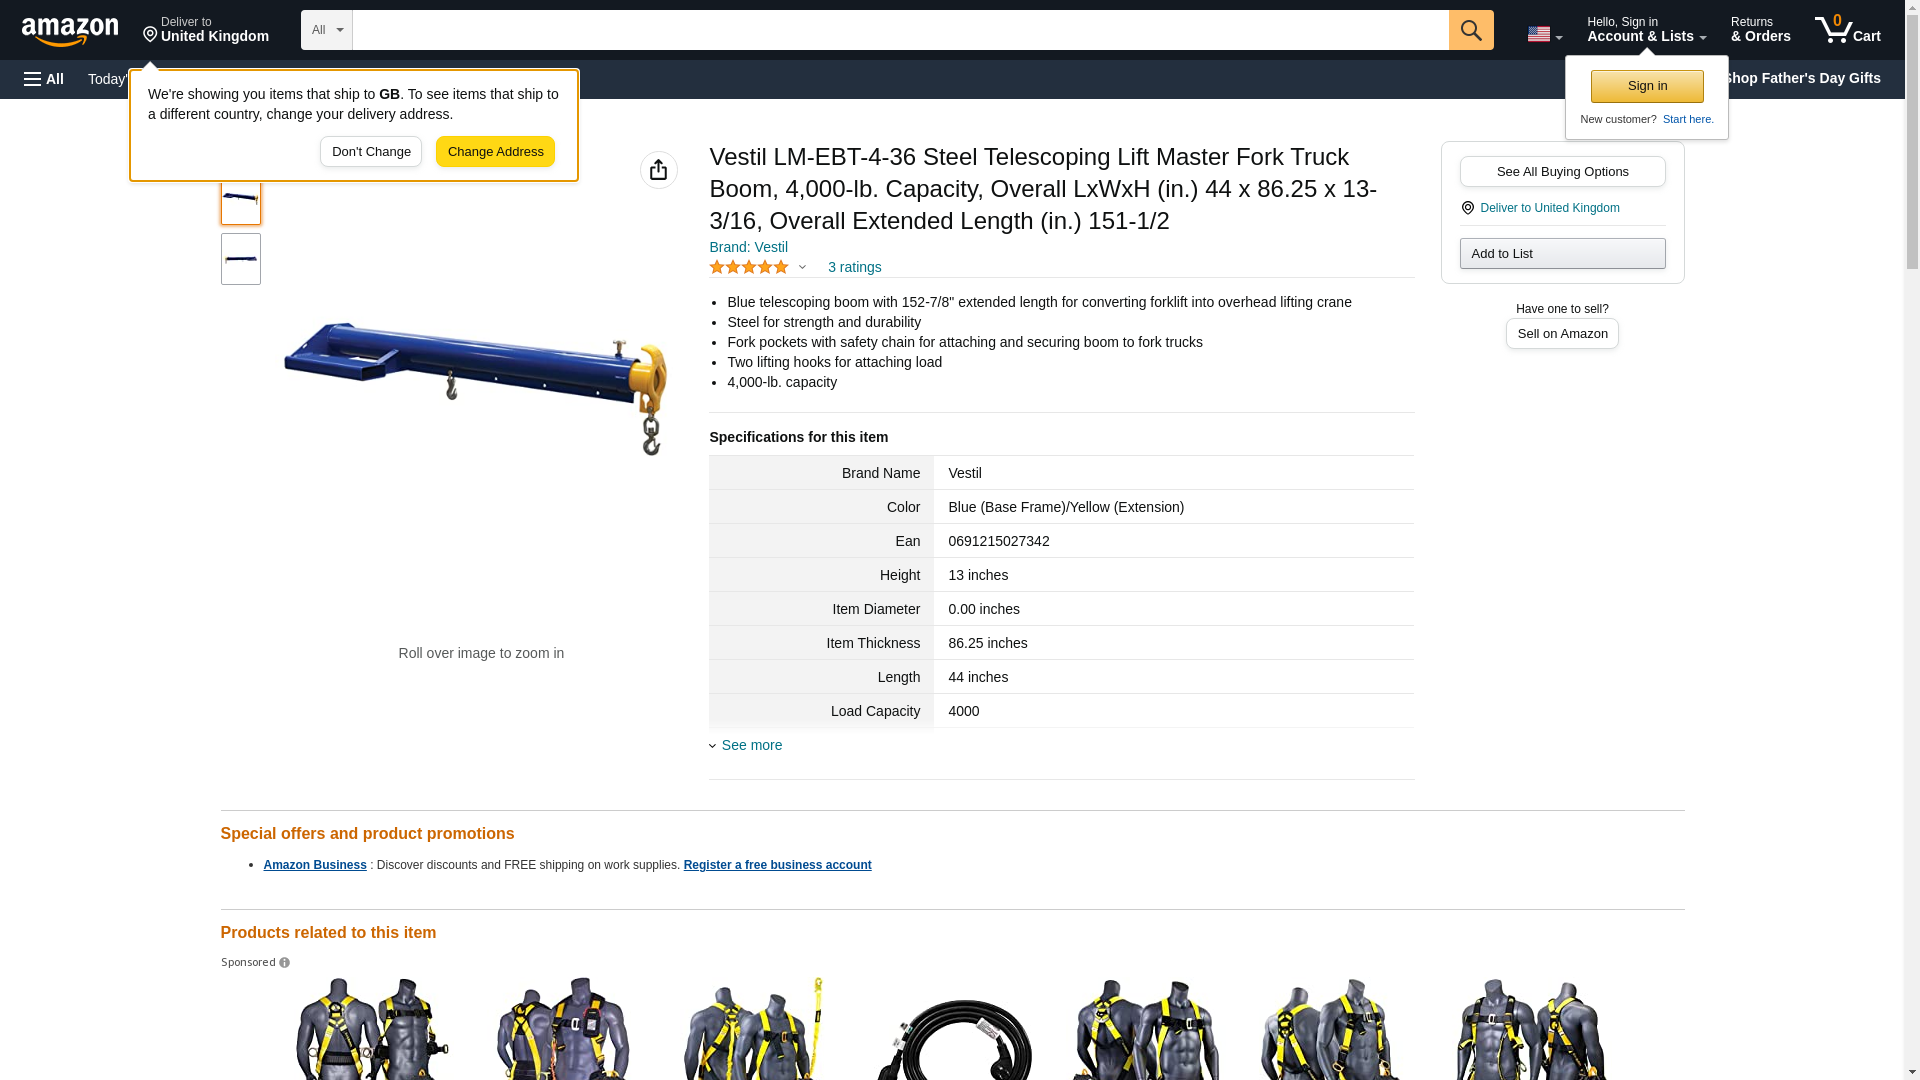The image size is (1920, 1080).
Task: Click the Change Address button
Action: (495, 152)
